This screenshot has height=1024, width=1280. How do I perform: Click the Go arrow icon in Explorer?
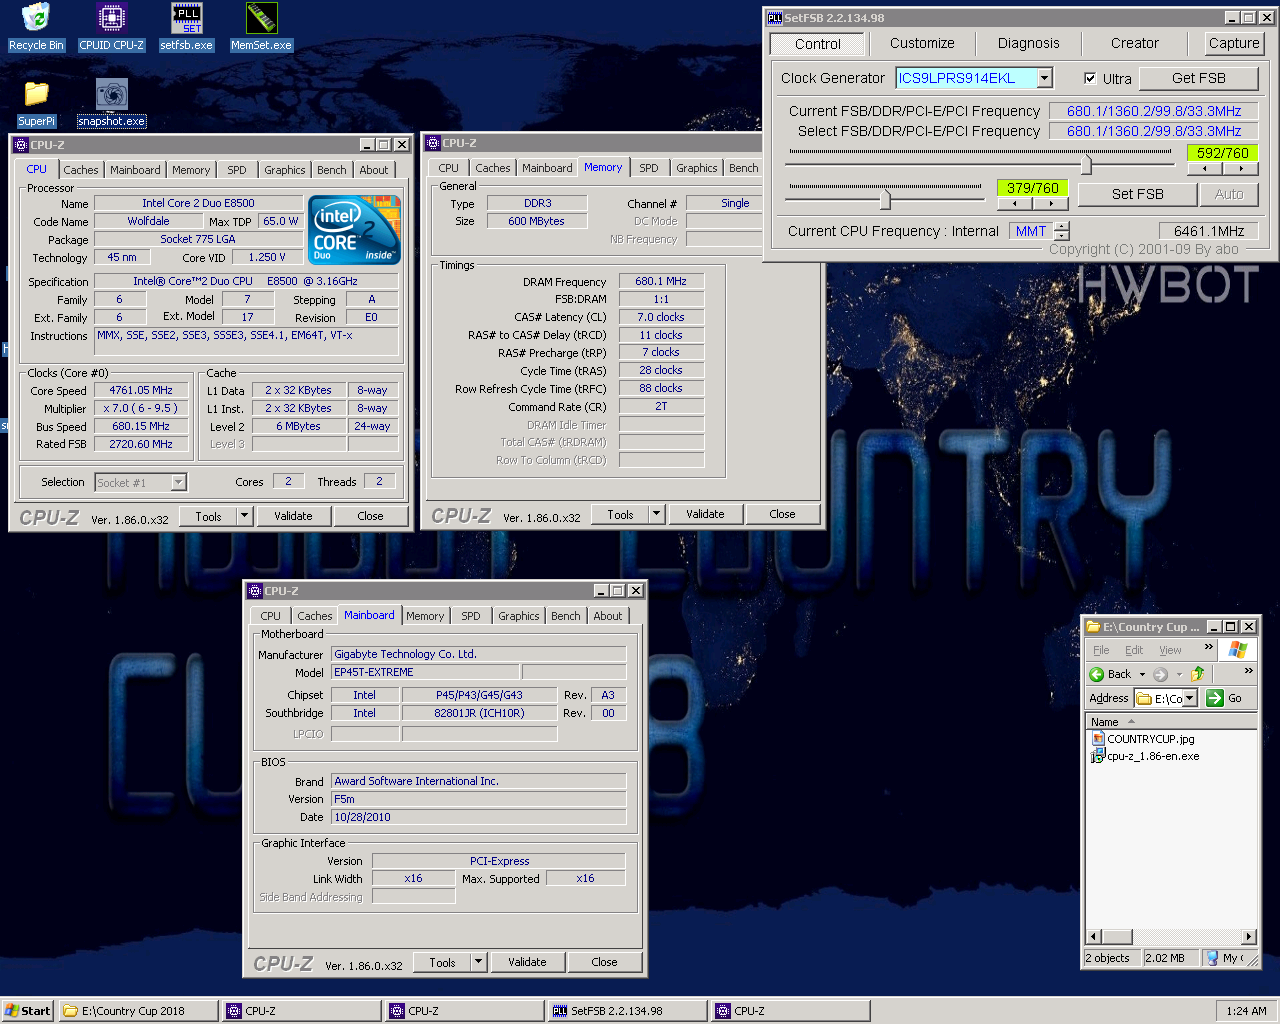point(1215,698)
